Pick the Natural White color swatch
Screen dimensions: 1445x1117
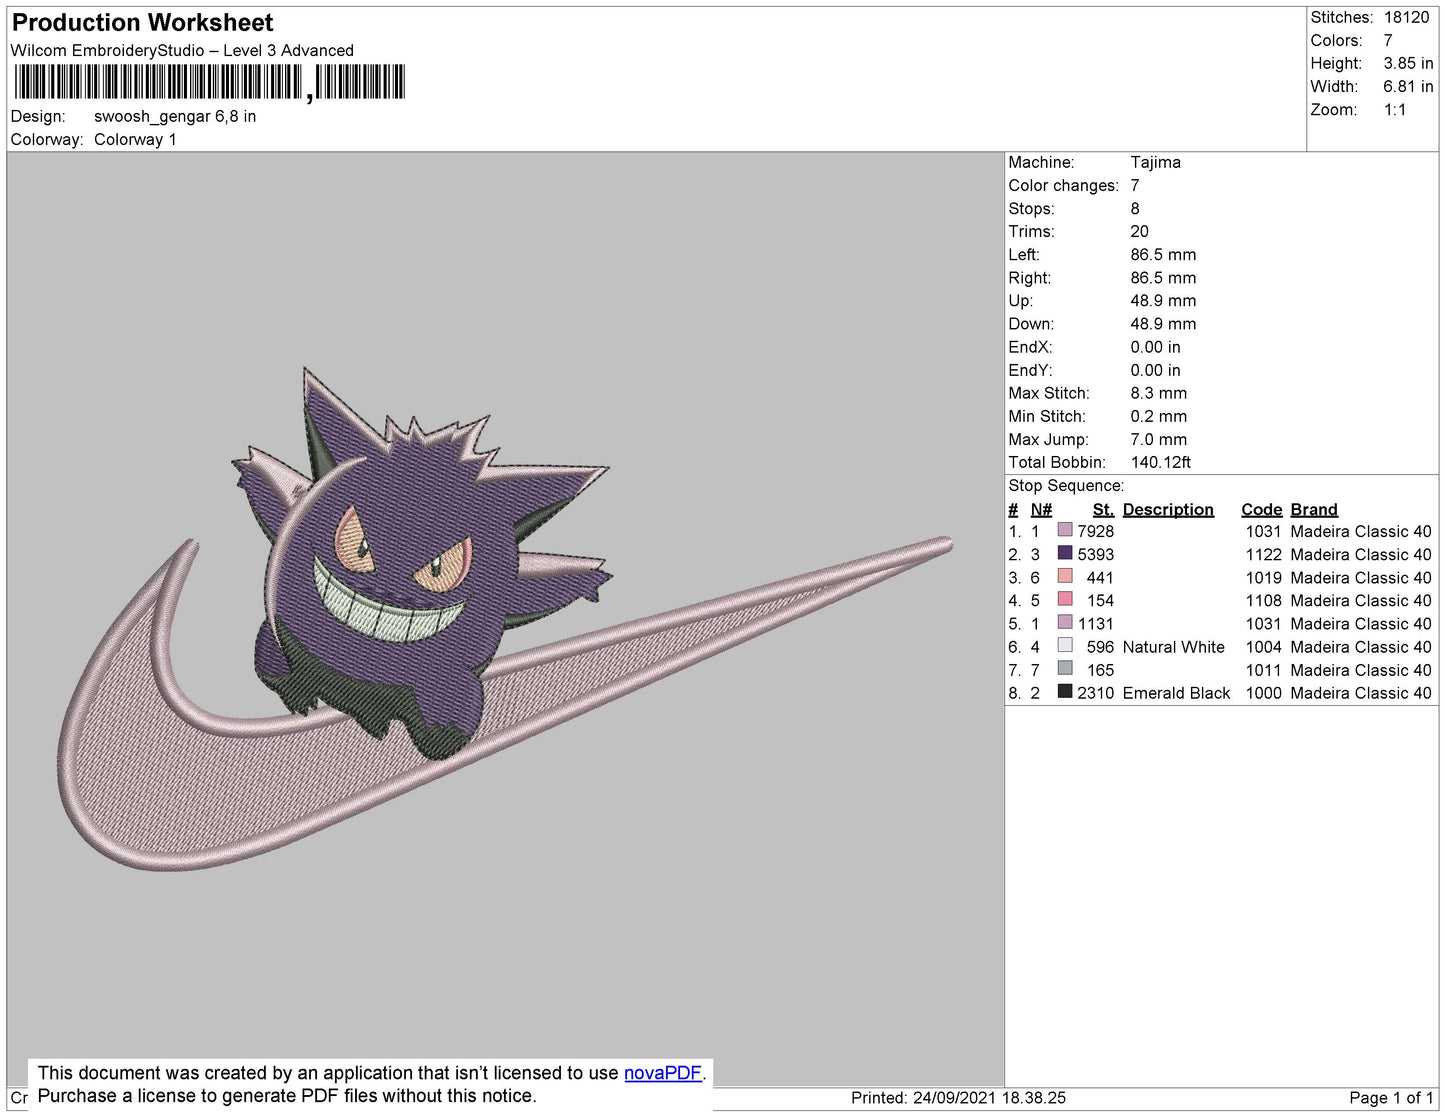click(1065, 646)
